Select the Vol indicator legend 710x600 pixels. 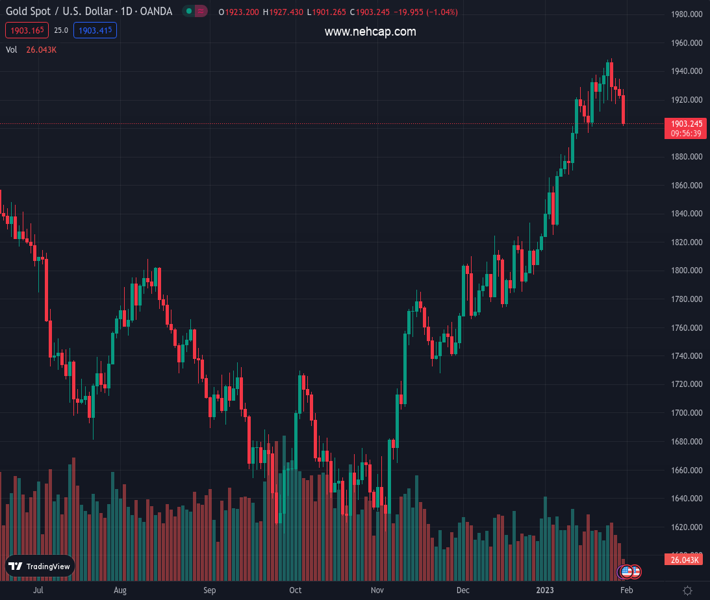click(12, 50)
